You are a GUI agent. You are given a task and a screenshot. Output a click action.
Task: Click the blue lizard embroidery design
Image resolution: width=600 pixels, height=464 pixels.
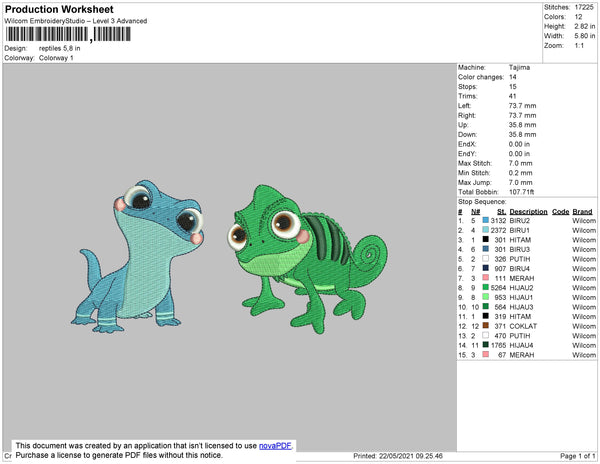pyautogui.click(x=138, y=256)
